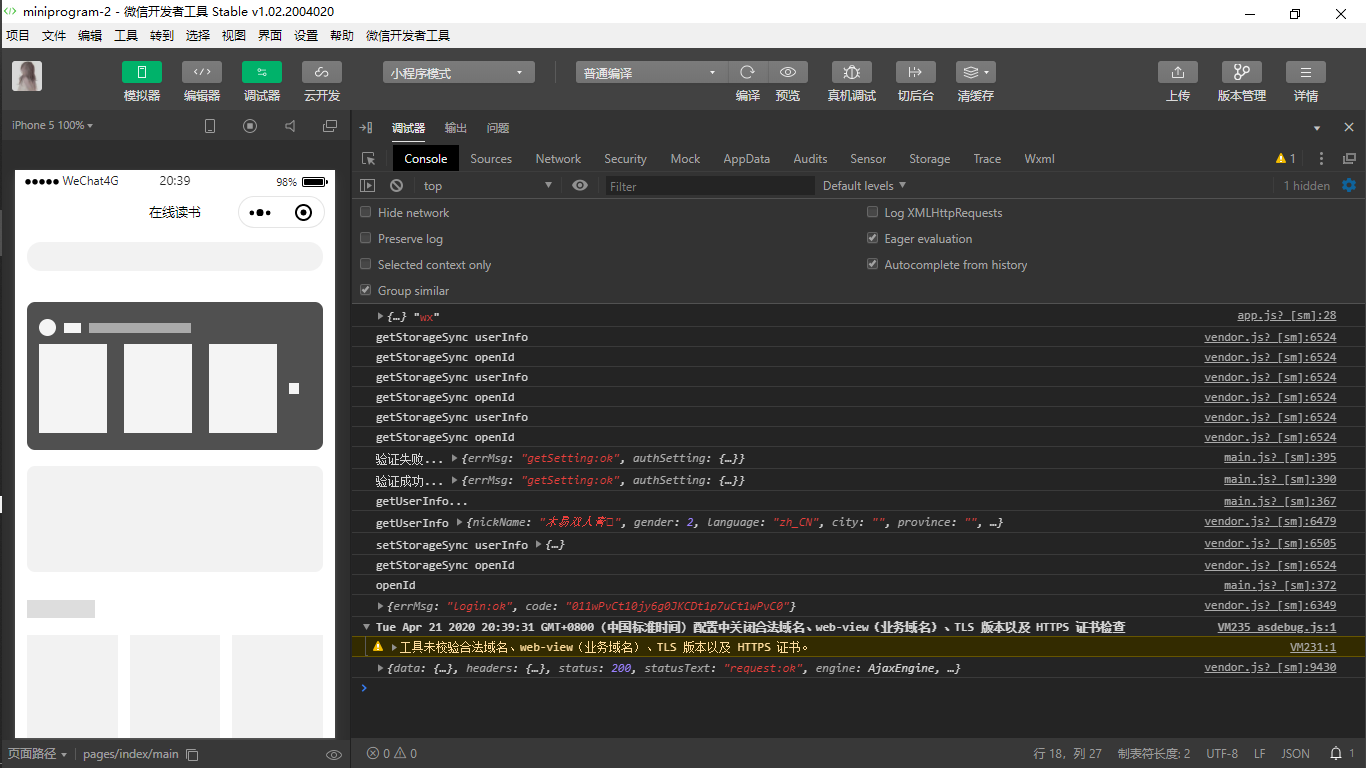
Task: Click the 预览 preview eye icon
Action: pyautogui.click(x=788, y=73)
